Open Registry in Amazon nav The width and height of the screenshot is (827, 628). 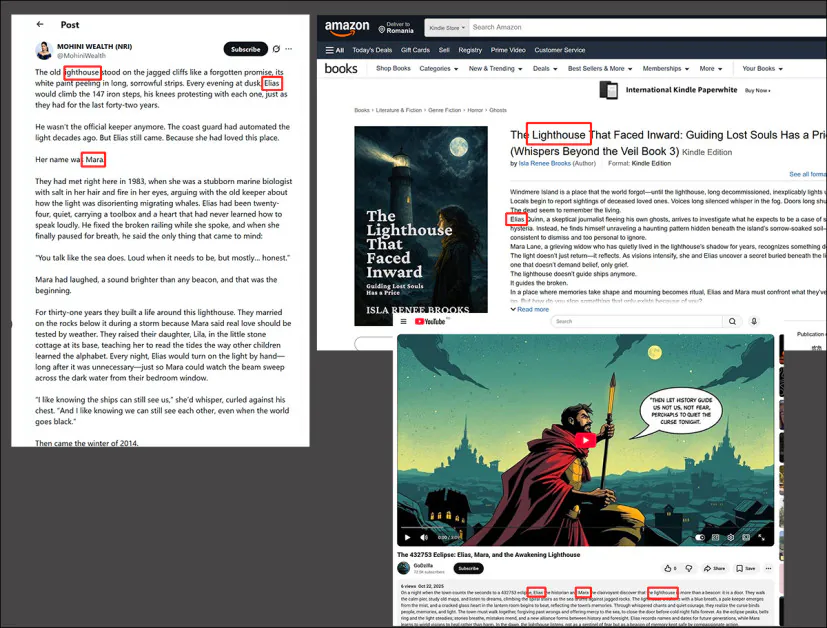click(470, 50)
